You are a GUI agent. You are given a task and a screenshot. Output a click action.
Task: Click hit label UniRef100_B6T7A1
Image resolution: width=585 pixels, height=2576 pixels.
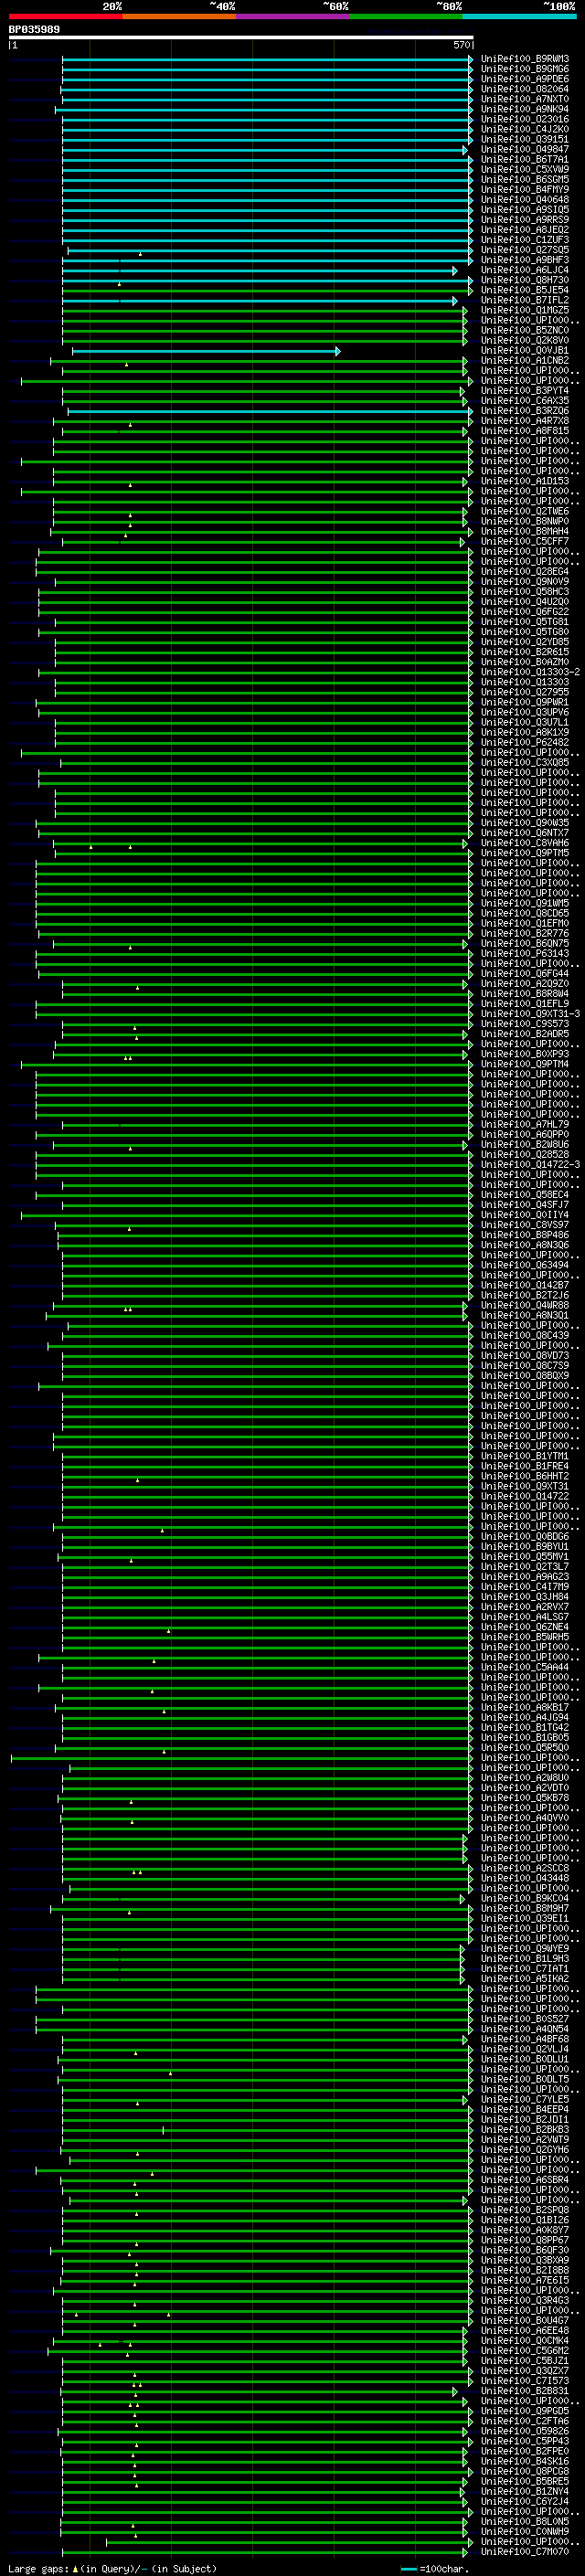point(525,159)
